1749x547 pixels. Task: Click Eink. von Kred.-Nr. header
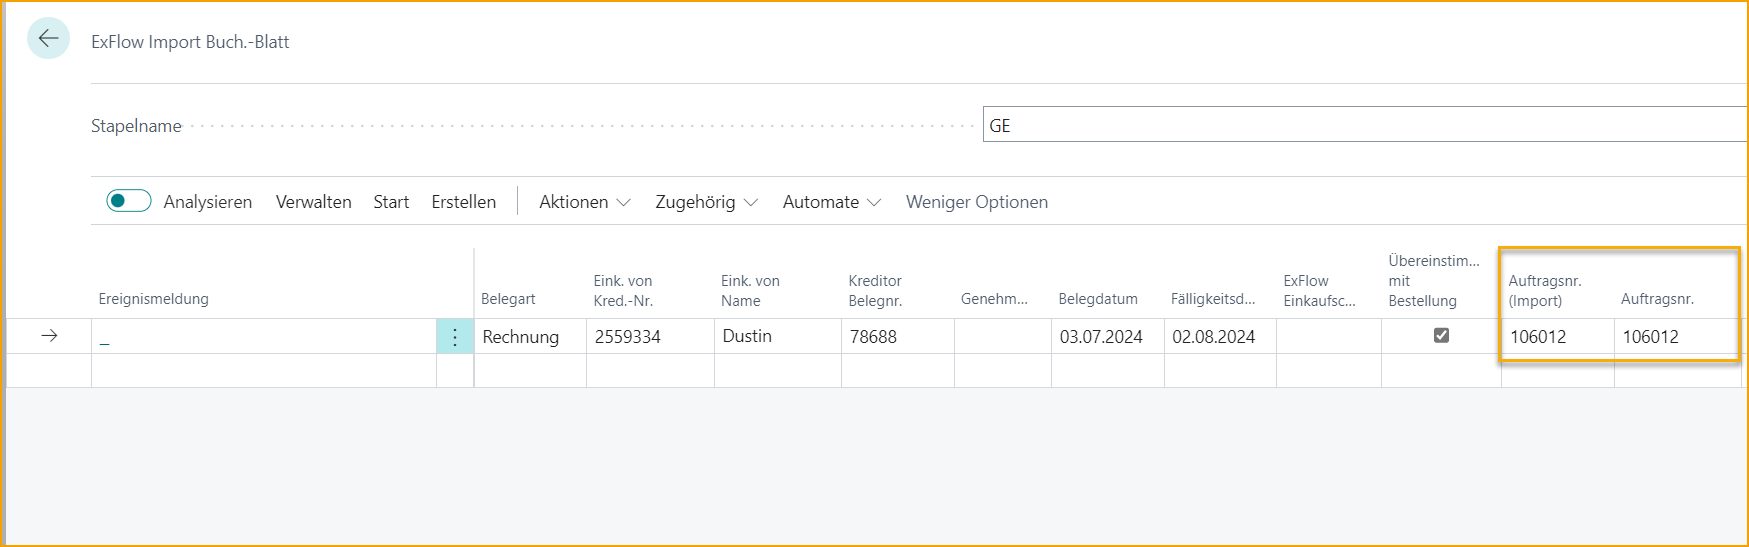(623, 290)
